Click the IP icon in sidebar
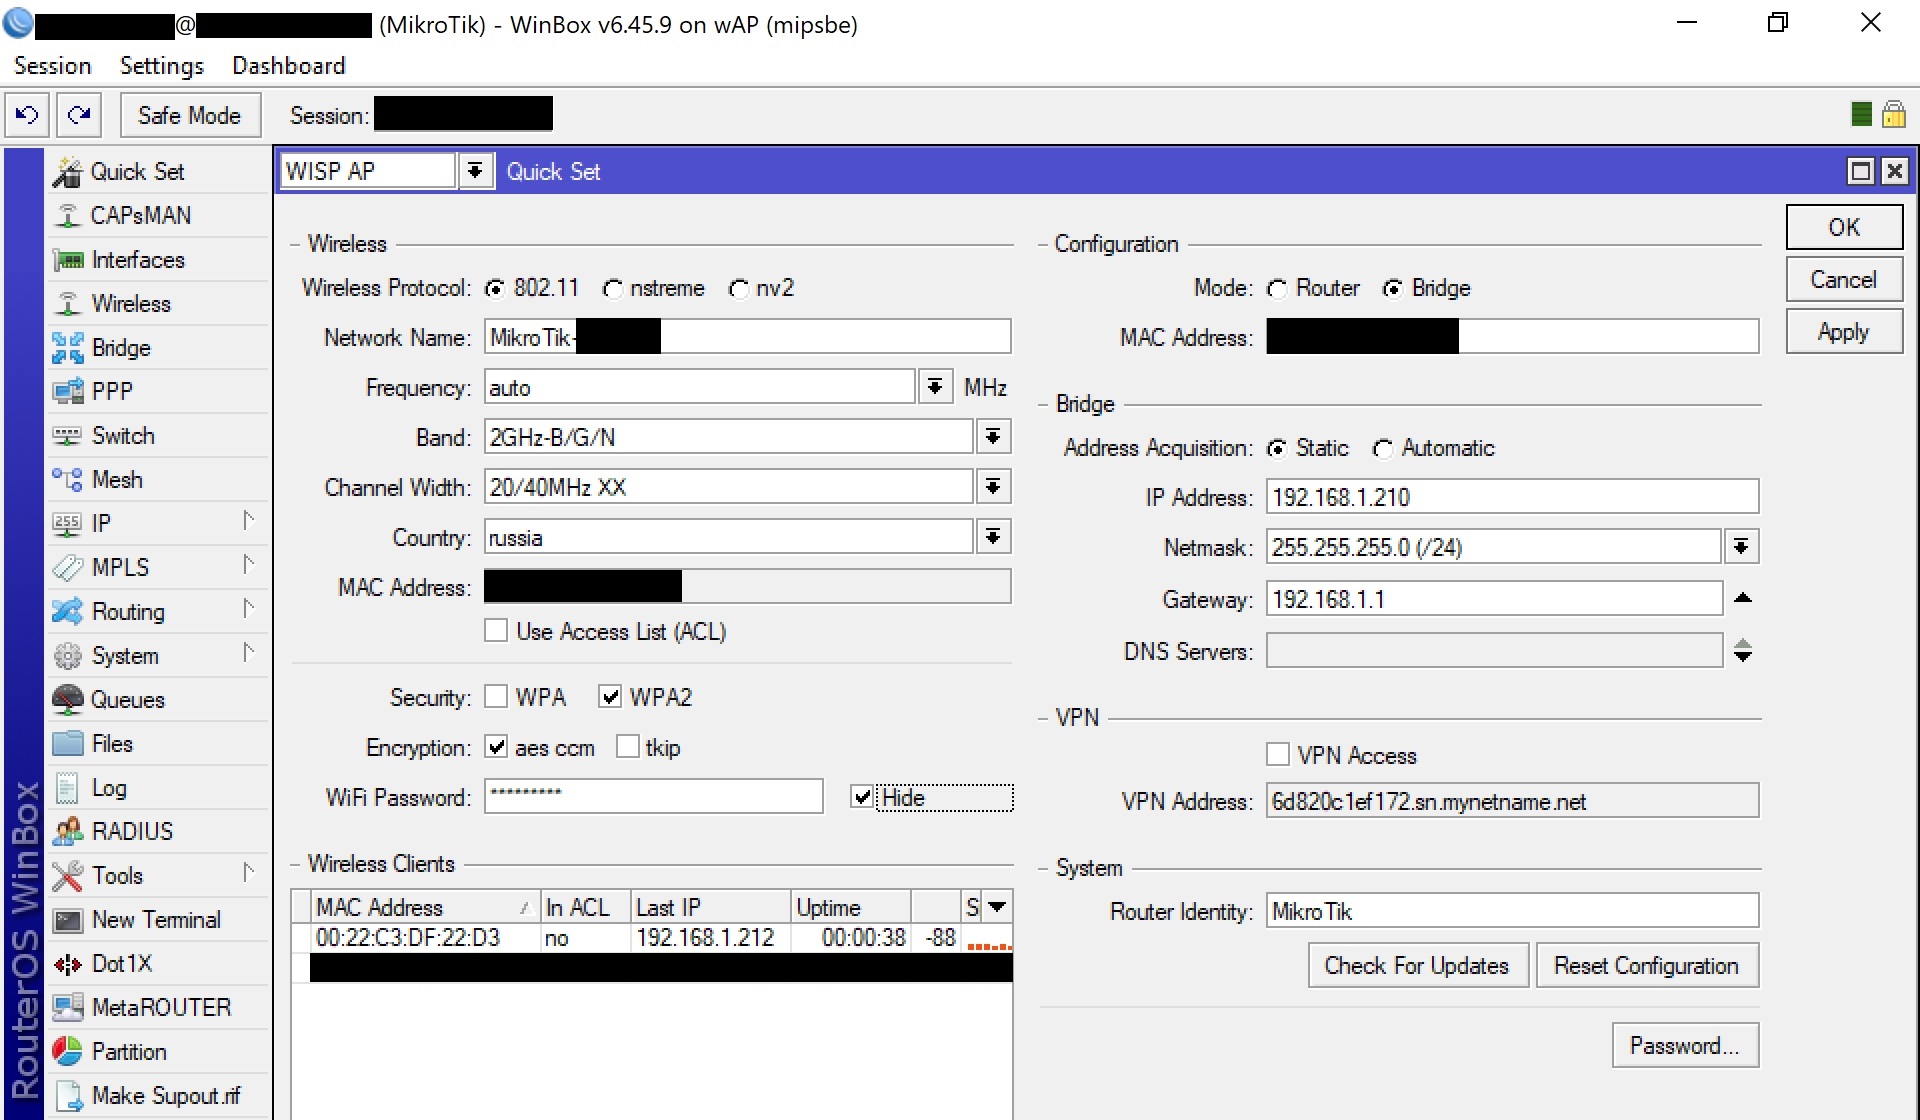Image resolution: width=1920 pixels, height=1120 pixels. click(67, 524)
